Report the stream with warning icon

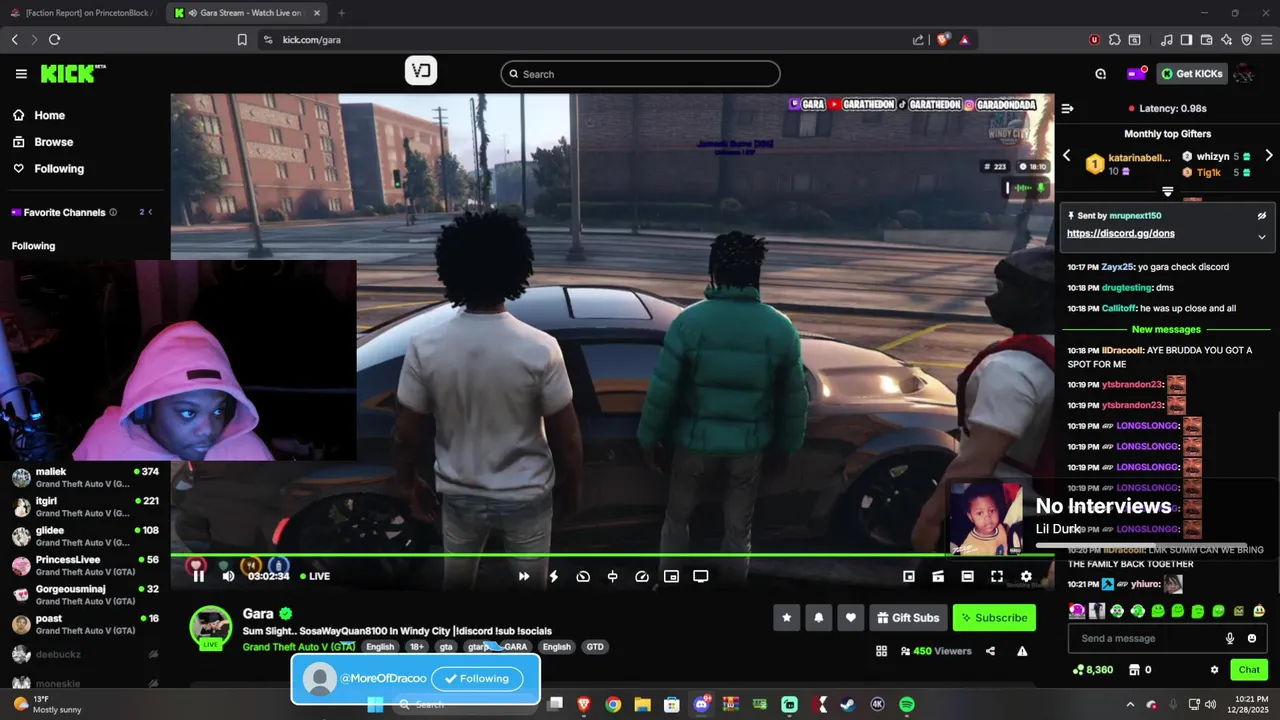click(1022, 651)
